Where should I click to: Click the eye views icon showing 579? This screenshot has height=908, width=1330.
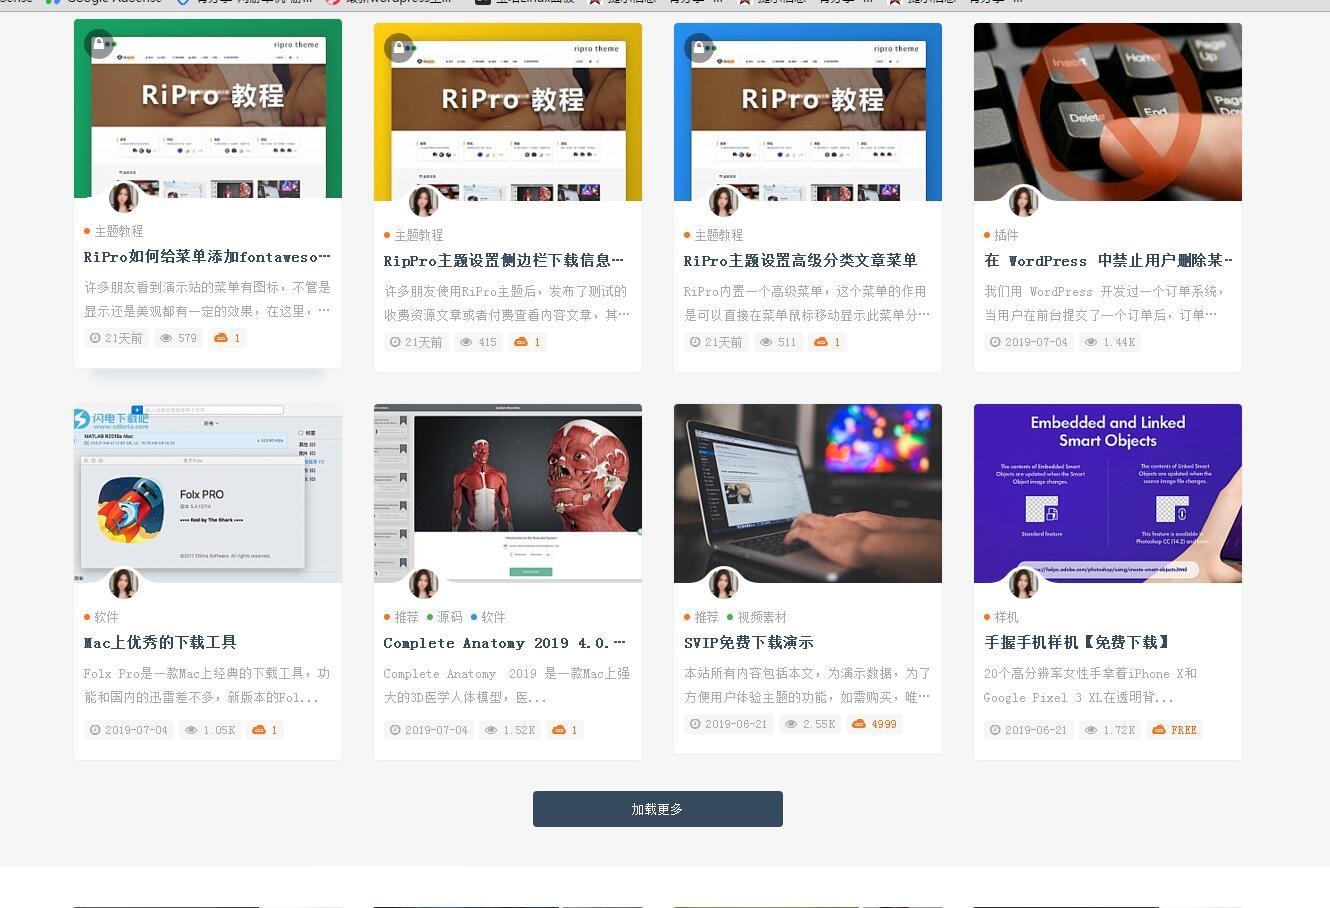(x=166, y=338)
